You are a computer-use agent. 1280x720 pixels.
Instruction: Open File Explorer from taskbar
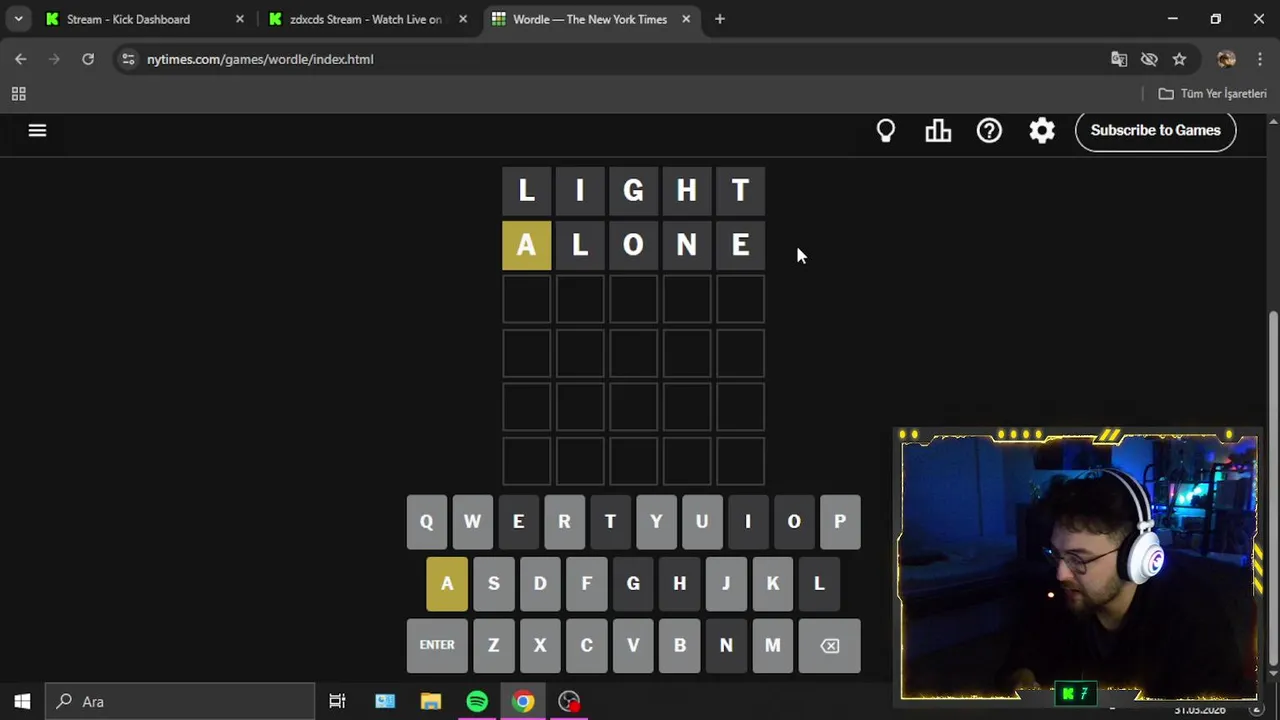tap(431, 701)
